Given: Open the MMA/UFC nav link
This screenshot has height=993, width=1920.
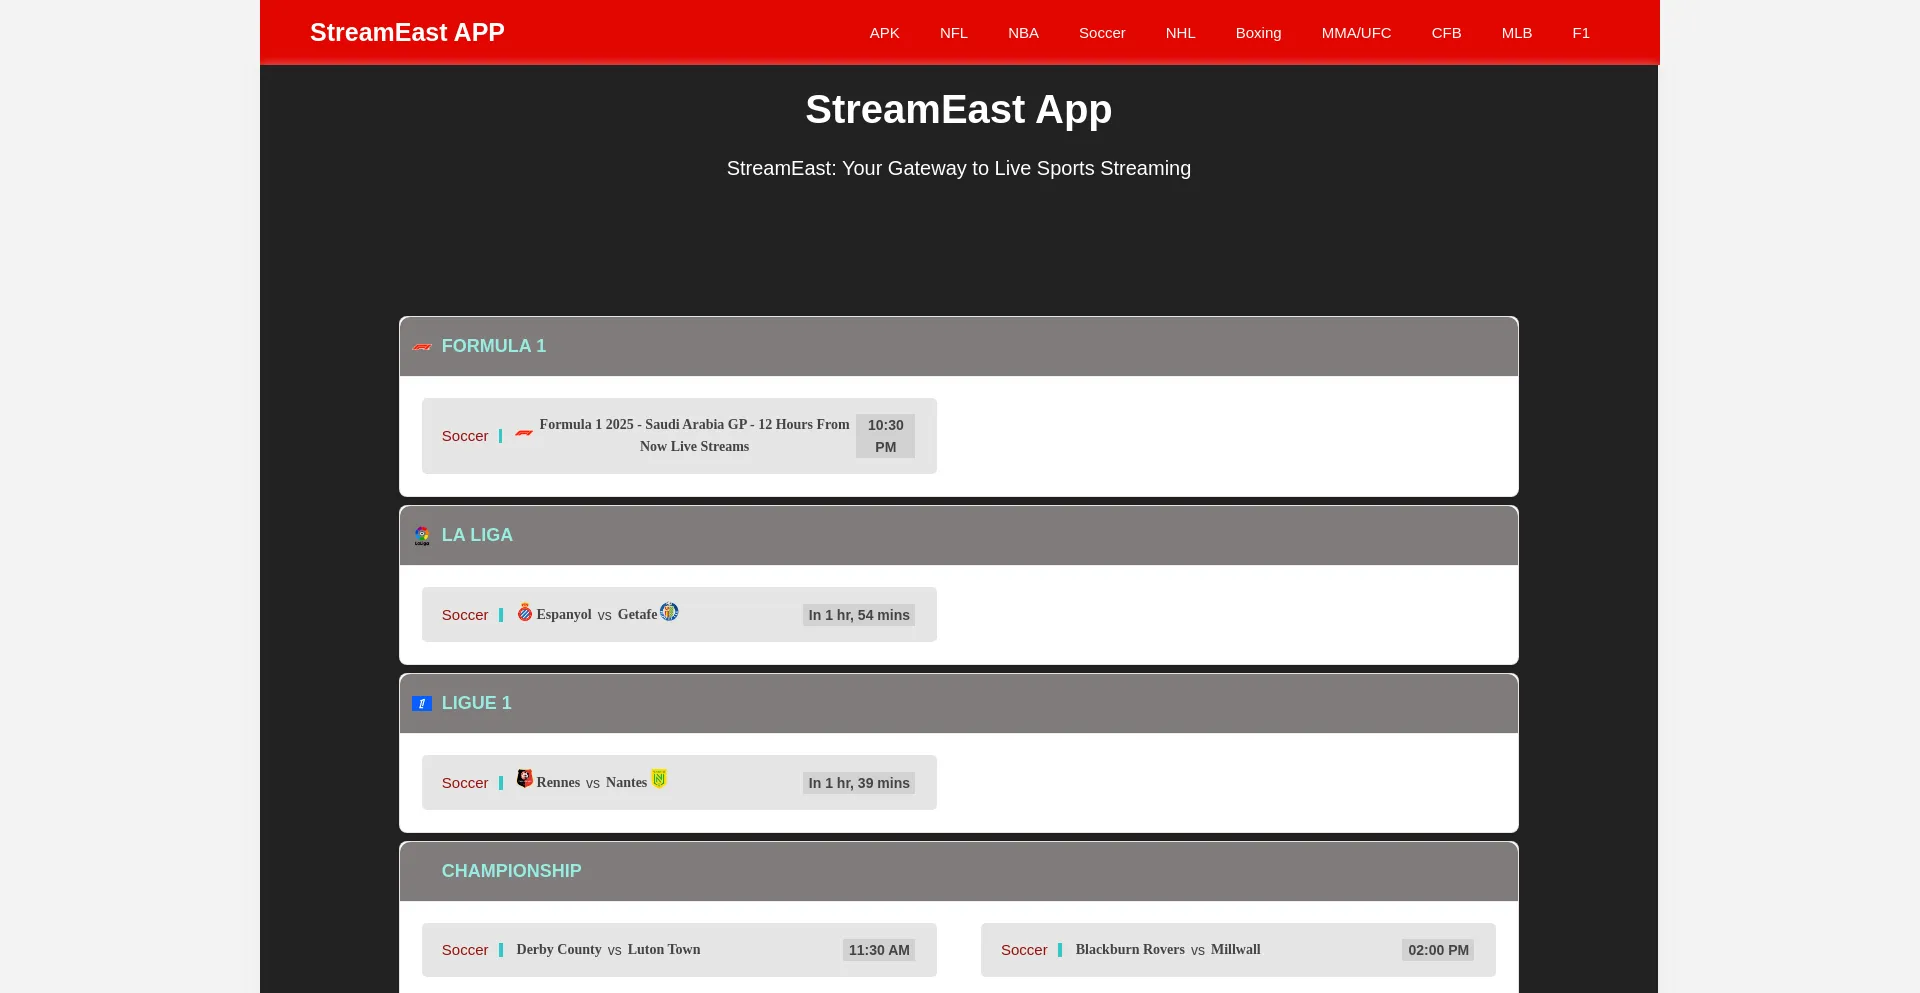Looking at the screenshot, I should [x=1356, y=33].
